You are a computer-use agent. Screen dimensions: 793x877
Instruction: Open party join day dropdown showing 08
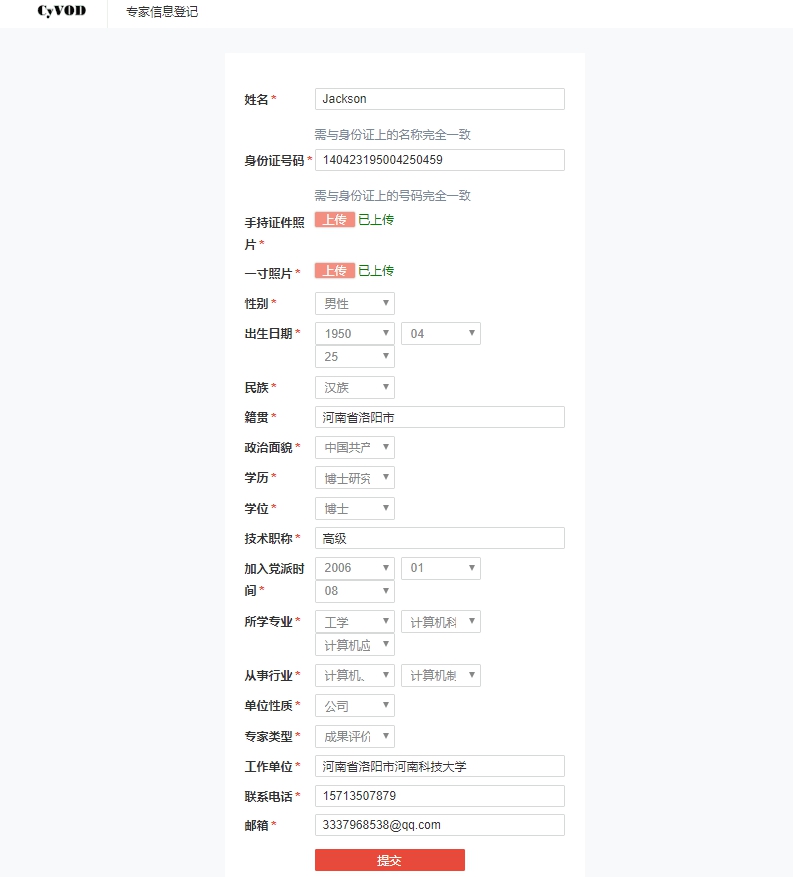[x=355, y=591]
